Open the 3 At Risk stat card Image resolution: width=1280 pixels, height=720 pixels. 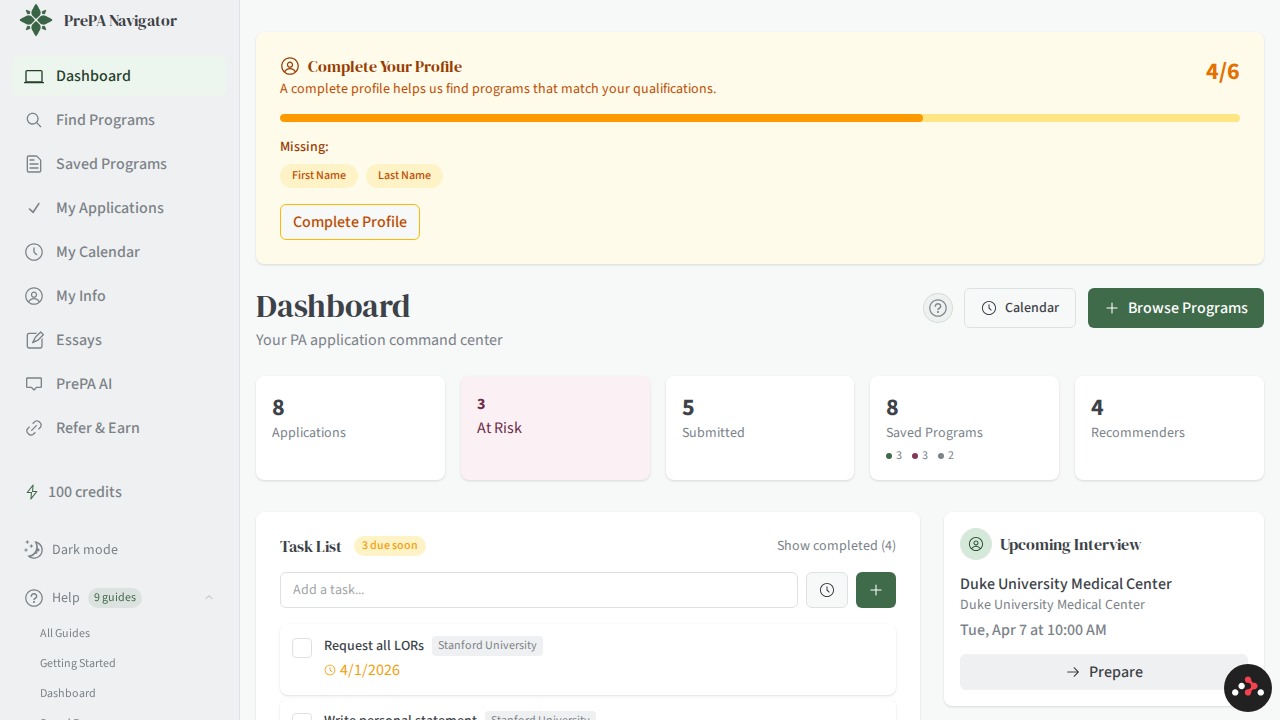click(555, 428)
